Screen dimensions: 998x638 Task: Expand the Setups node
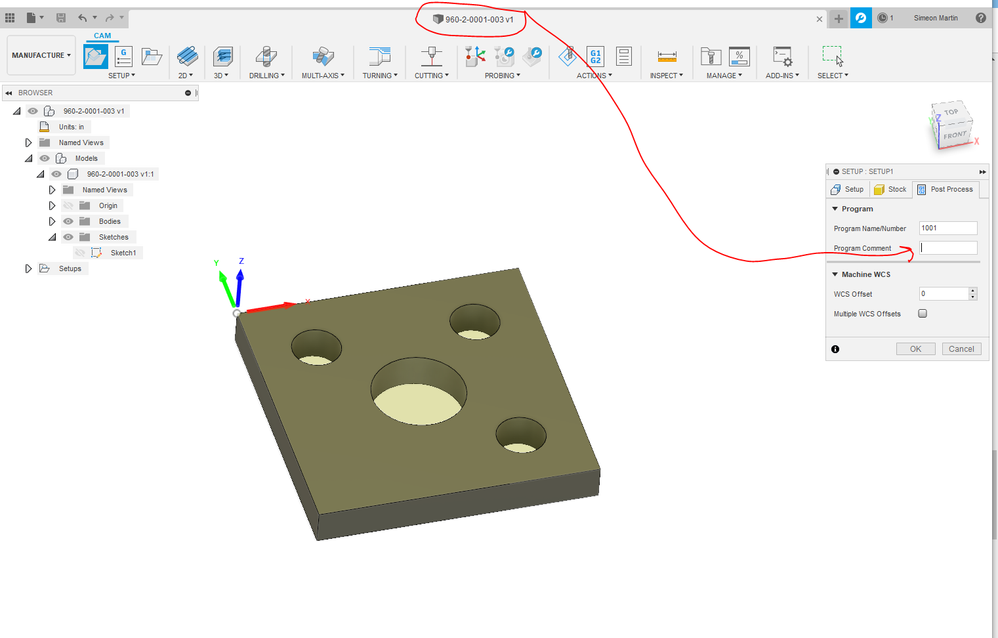tap(28, 269)
